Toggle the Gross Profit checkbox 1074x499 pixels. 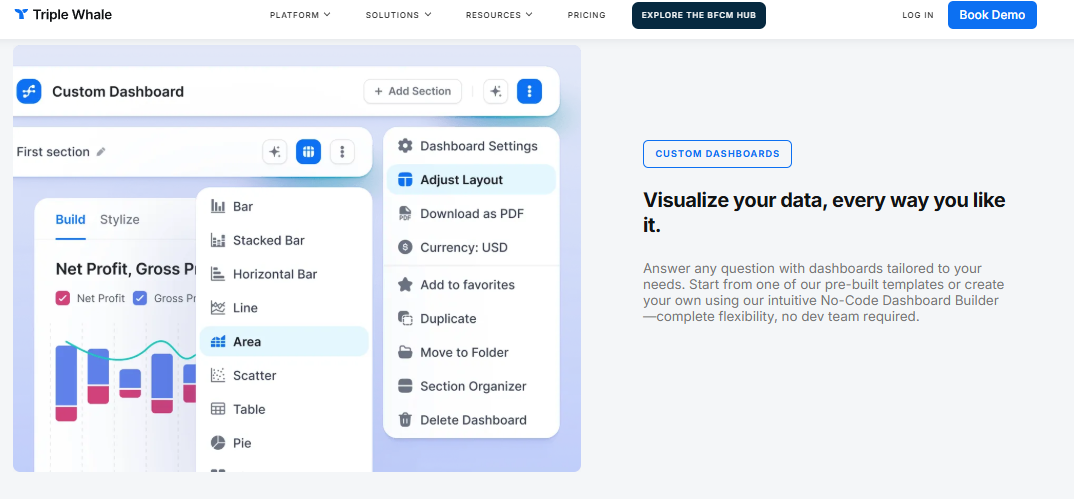click(x=140, y=298)
